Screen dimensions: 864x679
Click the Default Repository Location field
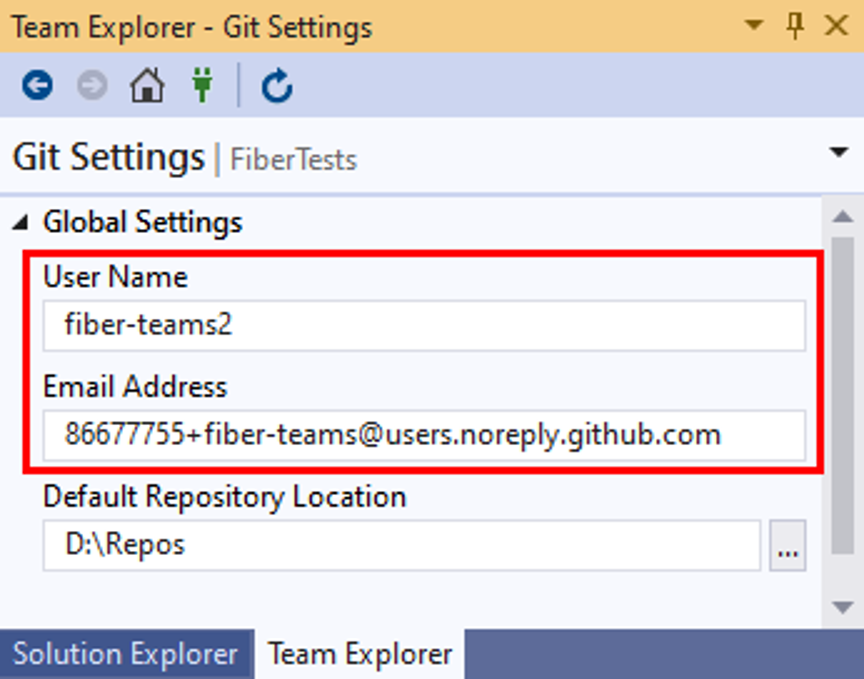click(402, 546)
